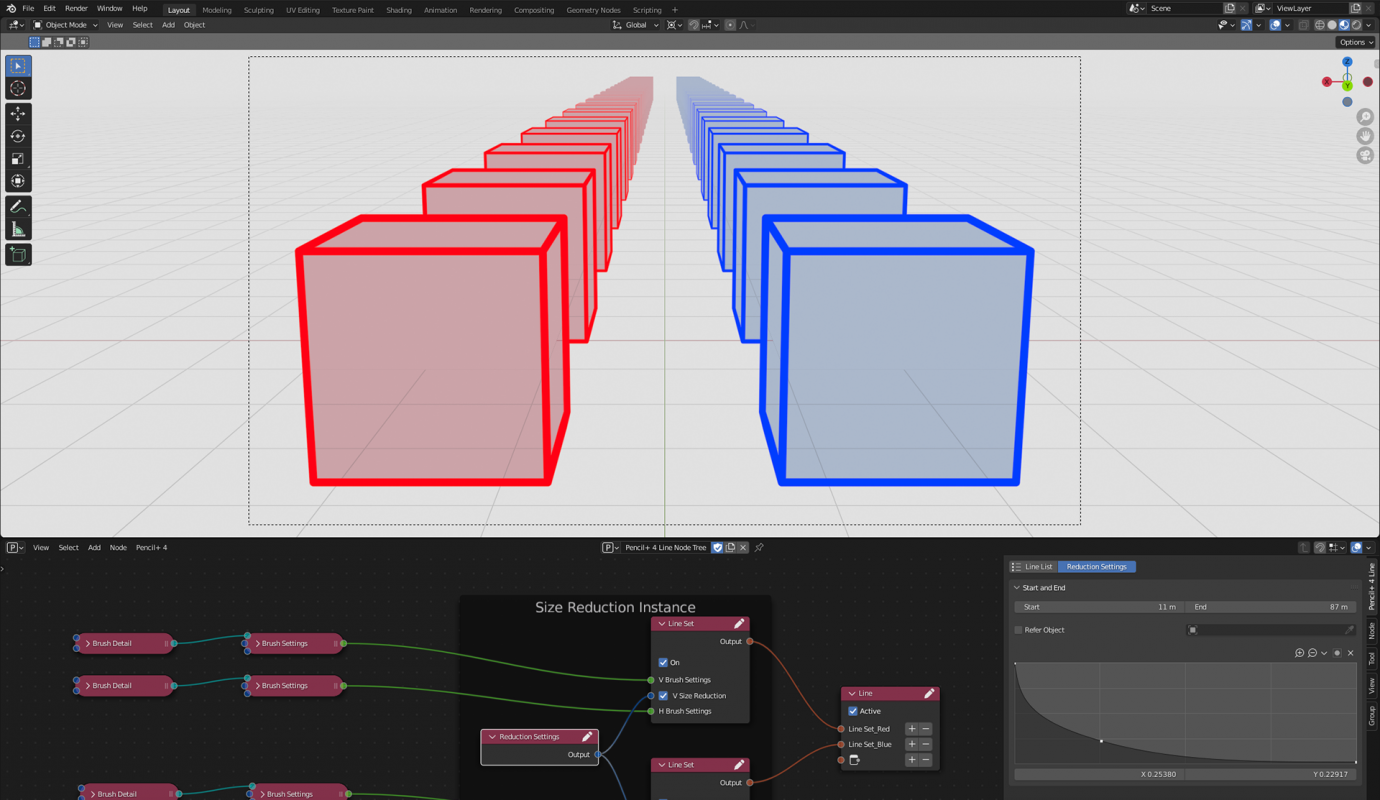Disable the Active checkbox on the Line node

pyautogui.click(x=853, y=710)
